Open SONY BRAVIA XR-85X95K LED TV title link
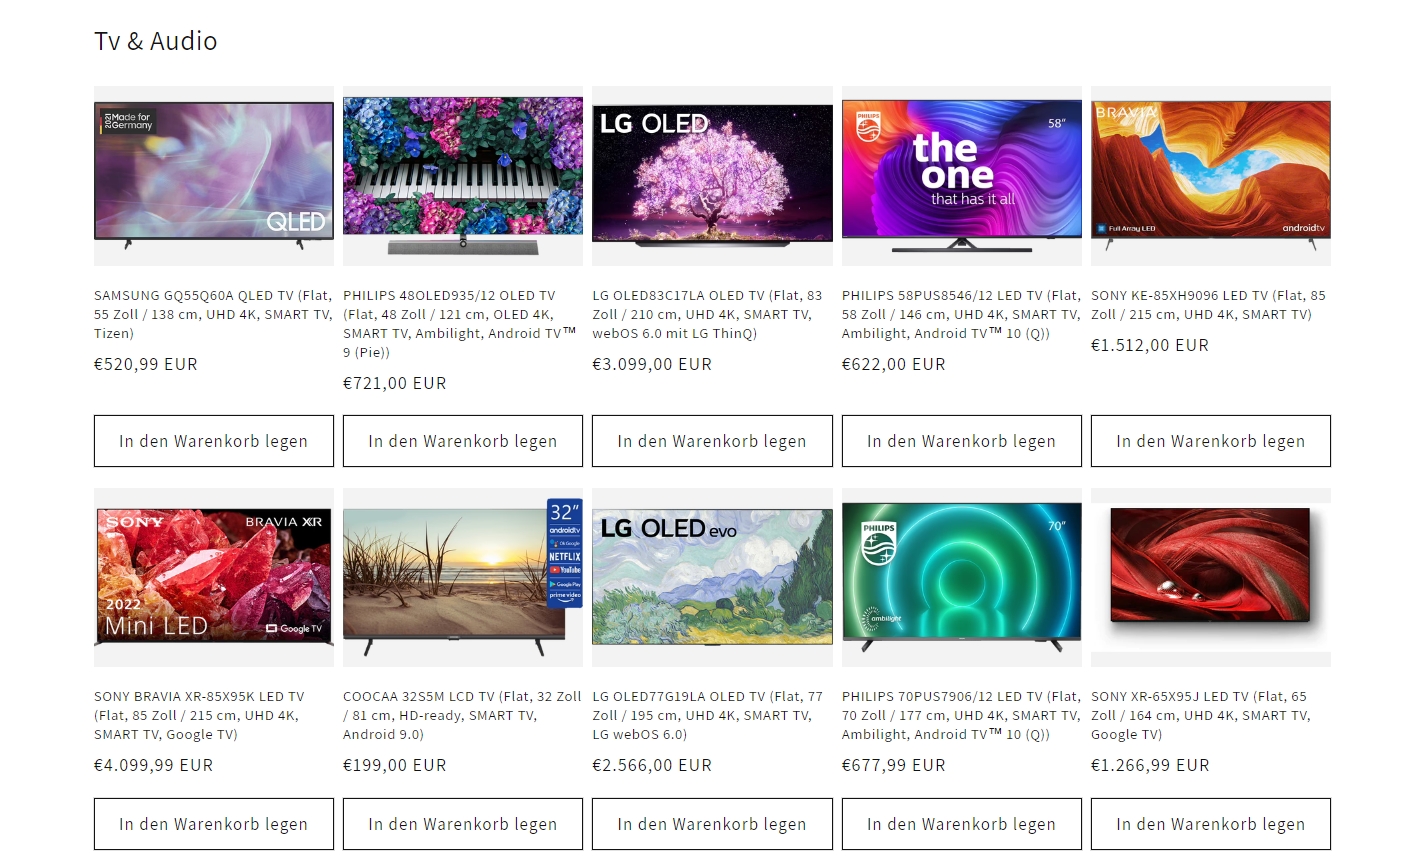The width and height of the screenshot is (1424, 864). click(x=199, y=715)
